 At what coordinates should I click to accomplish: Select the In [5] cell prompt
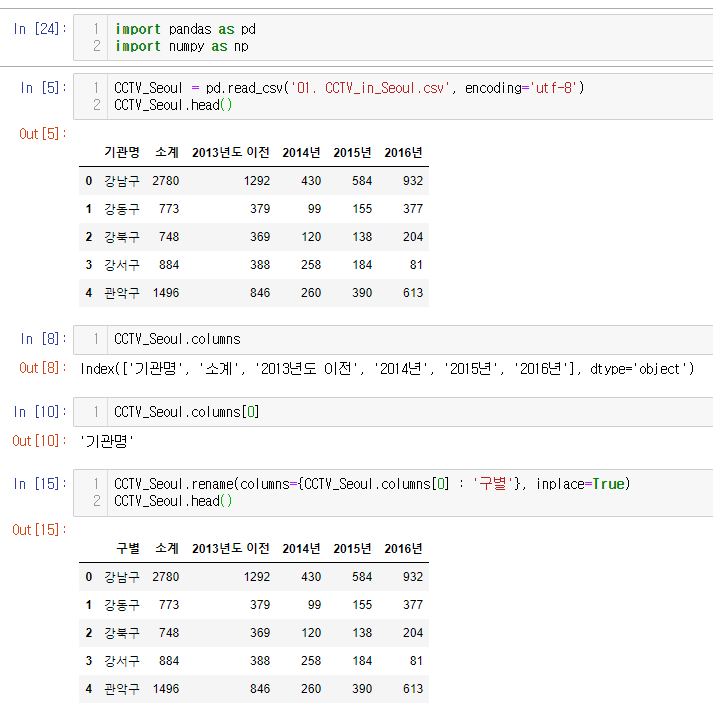tap(40, 88)
